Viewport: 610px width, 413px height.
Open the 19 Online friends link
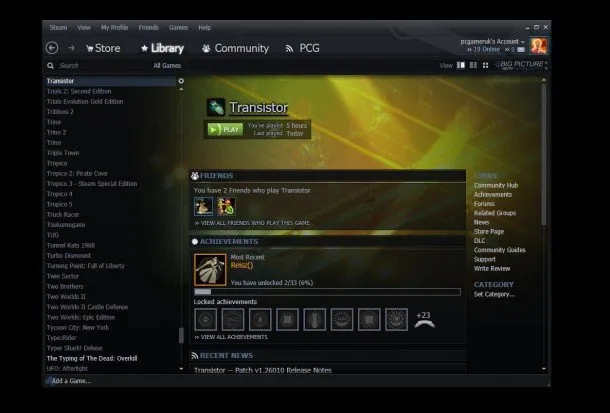483,49
